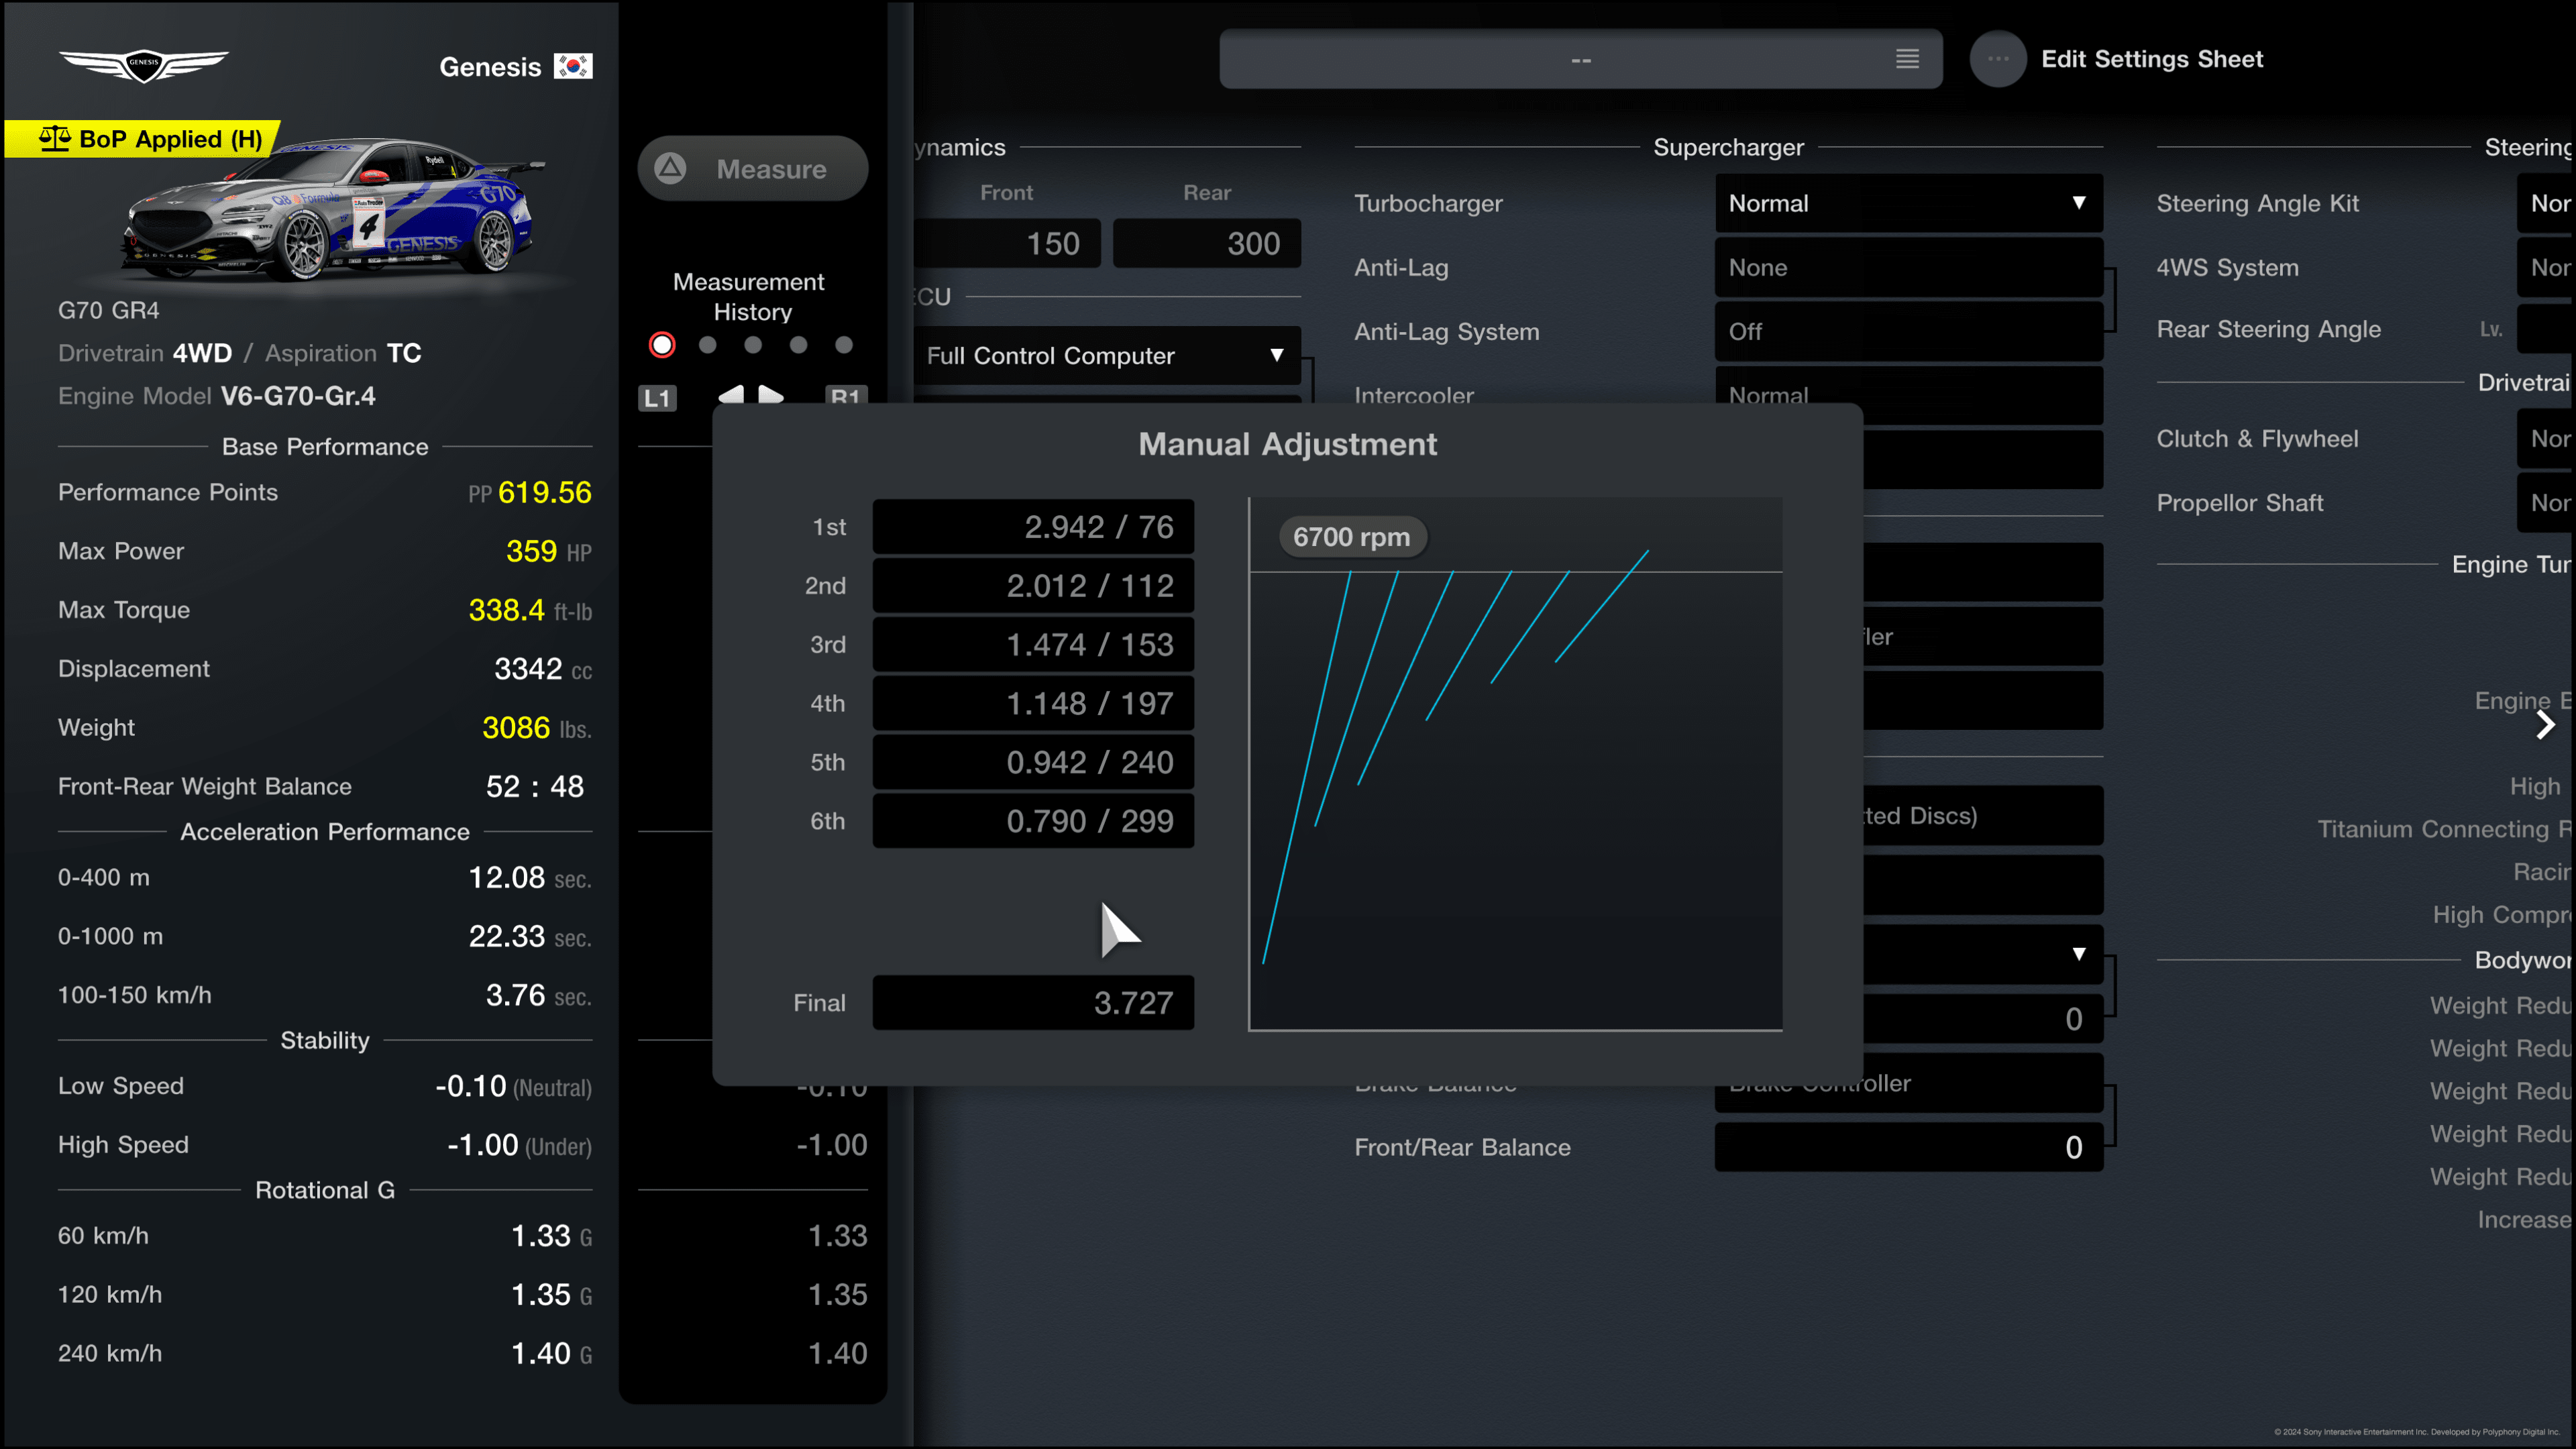Select the 1st gear ratio field
The image size is (2576, 1449).
click(1033, 527)
